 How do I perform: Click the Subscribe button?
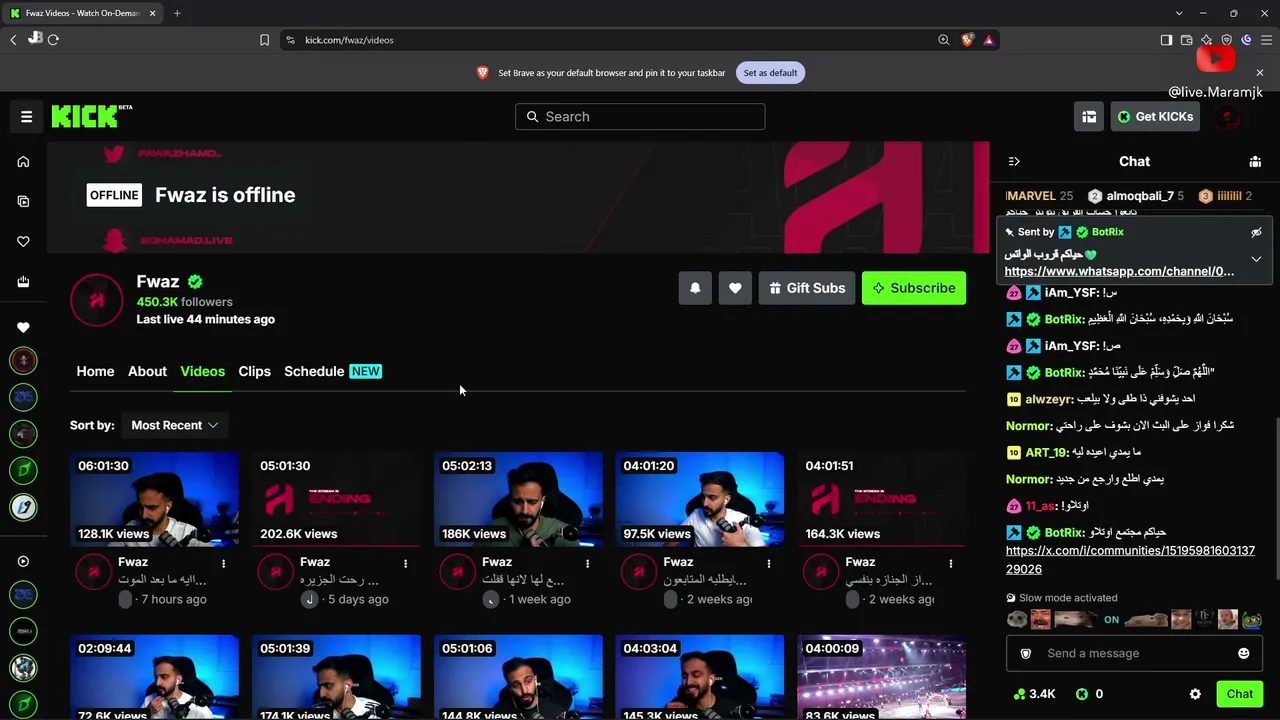(914, 288)
